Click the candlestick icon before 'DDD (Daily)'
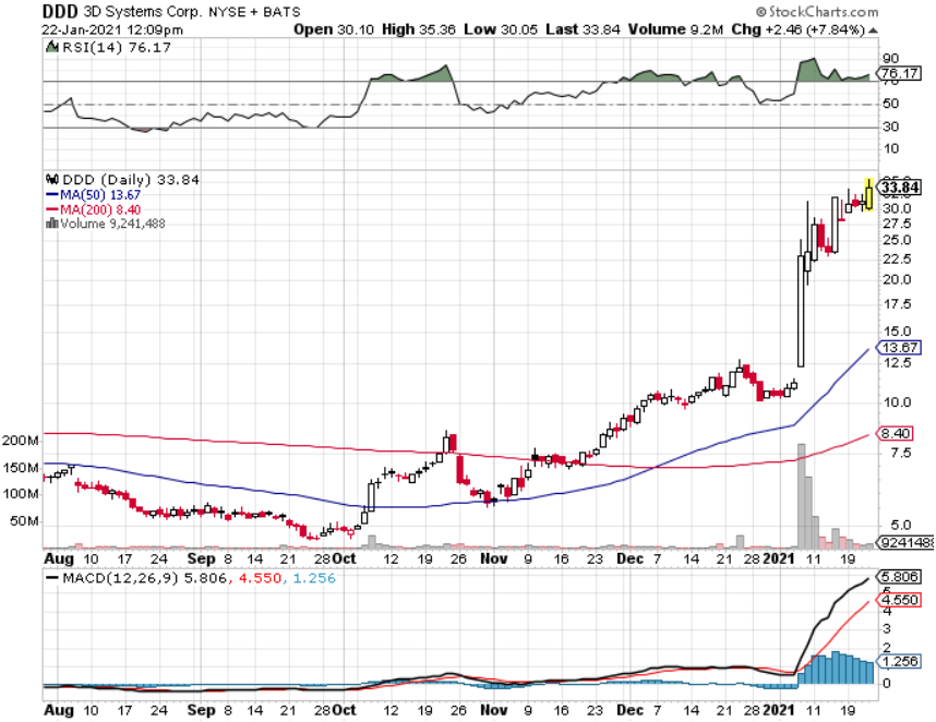The width and height of the screenshot is (936, 722). 53,179
